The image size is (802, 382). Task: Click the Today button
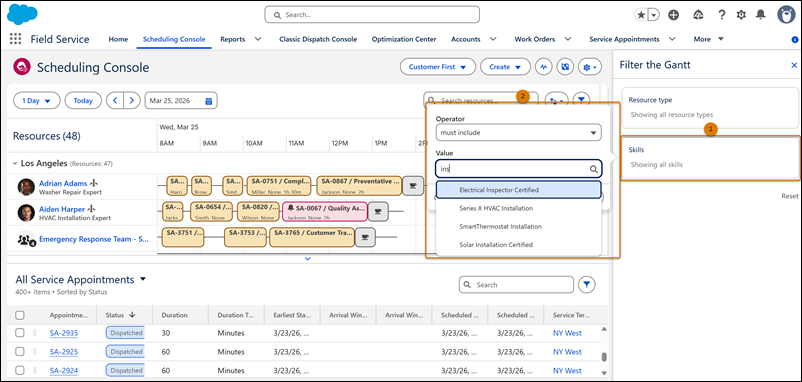pyautogui.click(x=83, y=101)
